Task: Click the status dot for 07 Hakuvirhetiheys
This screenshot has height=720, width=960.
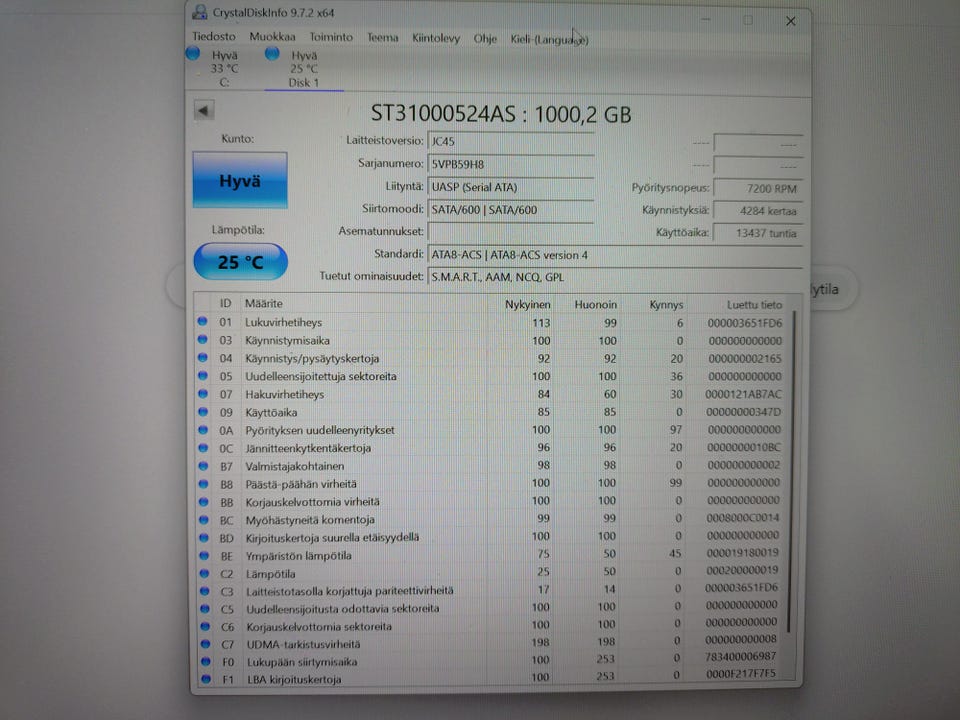Action: (x=203, y=394)
